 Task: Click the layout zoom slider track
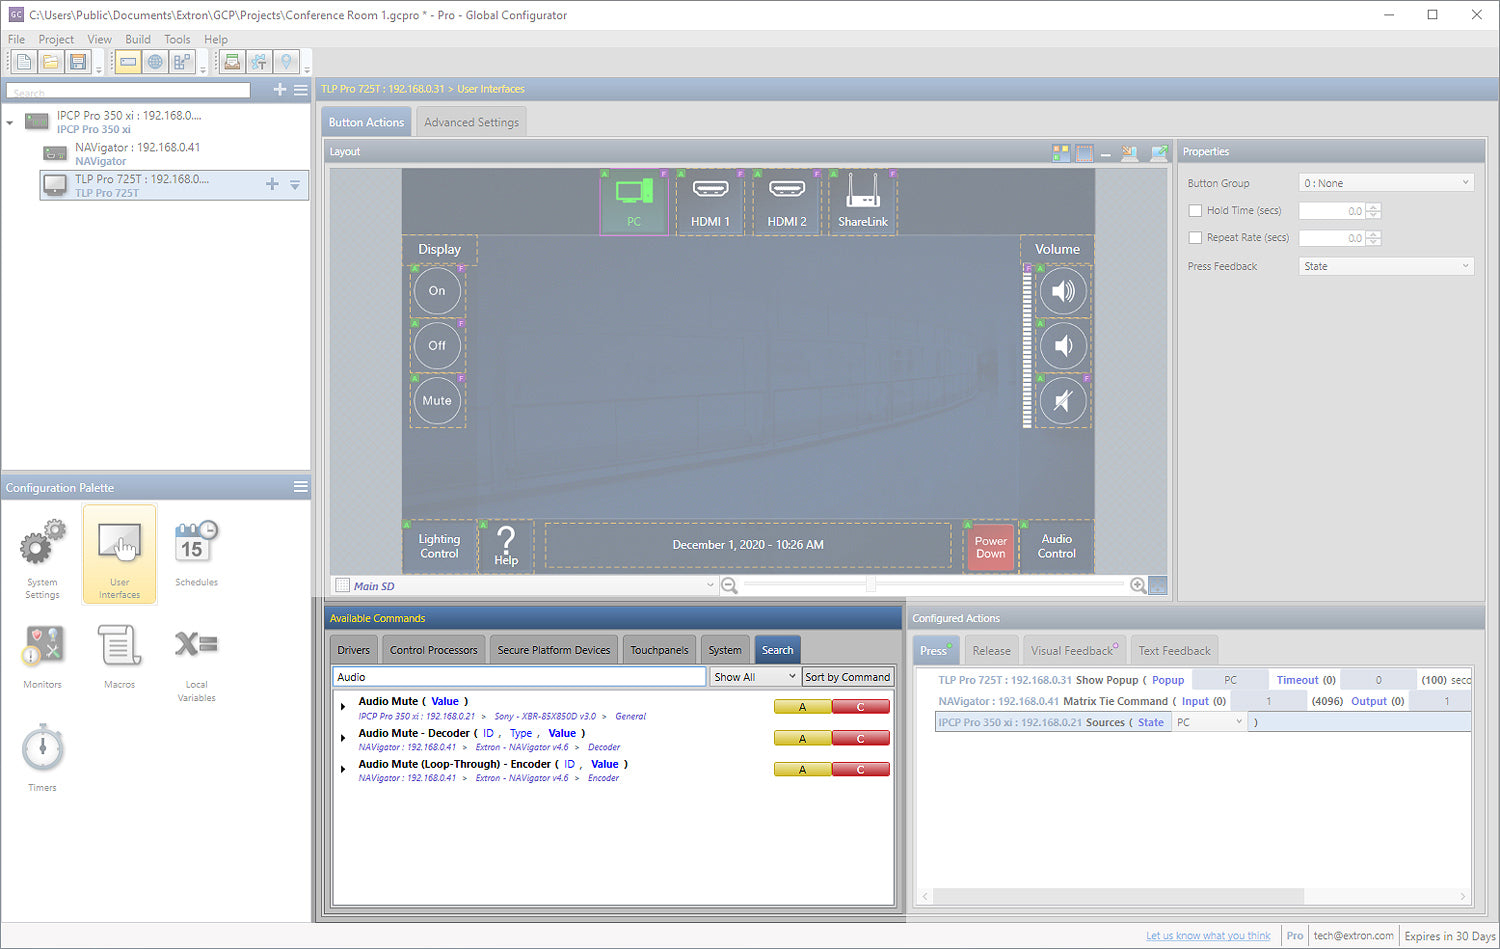[x=934, y=584]
